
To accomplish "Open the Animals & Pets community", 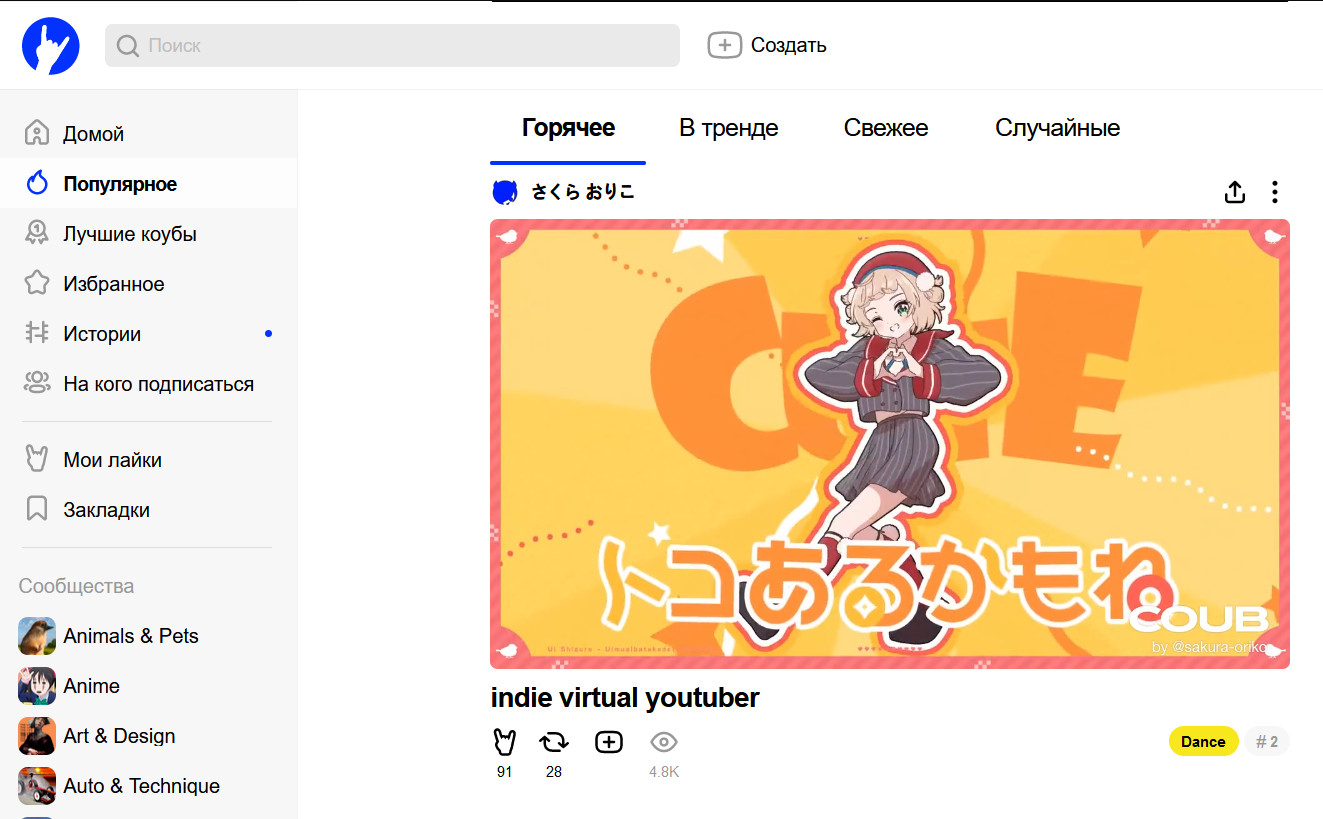I will pyautogui.click(x=130, y=636).
